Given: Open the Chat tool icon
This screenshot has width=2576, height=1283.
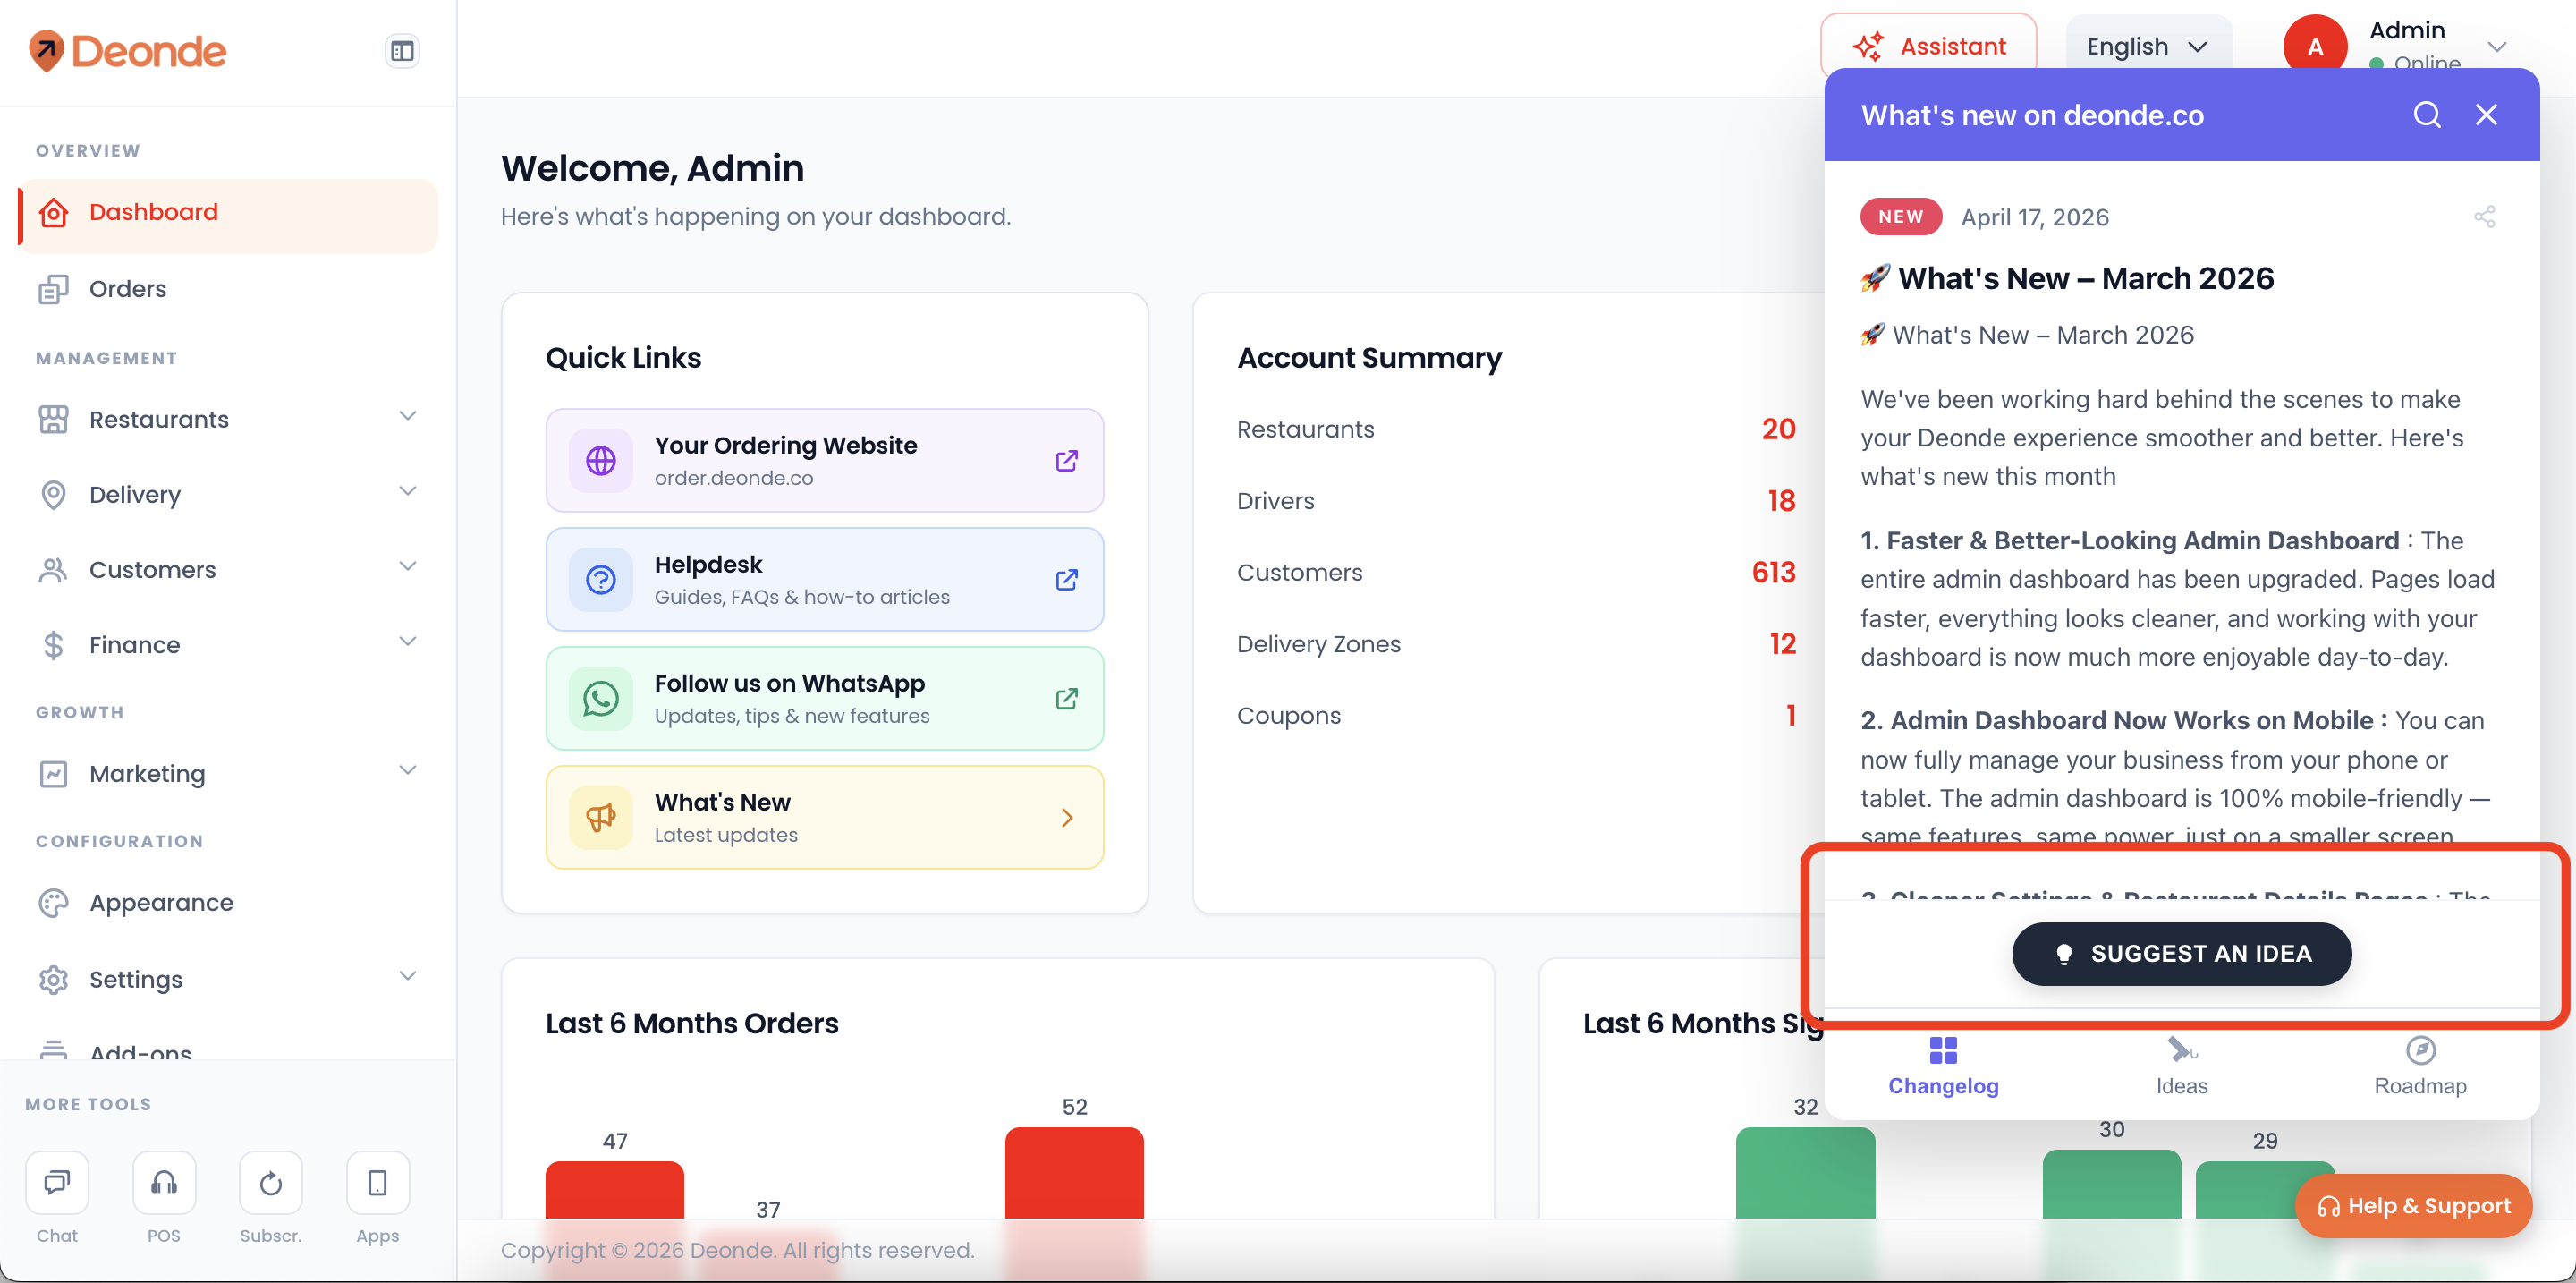Looking at the screenshot, I should point(57,1183).
